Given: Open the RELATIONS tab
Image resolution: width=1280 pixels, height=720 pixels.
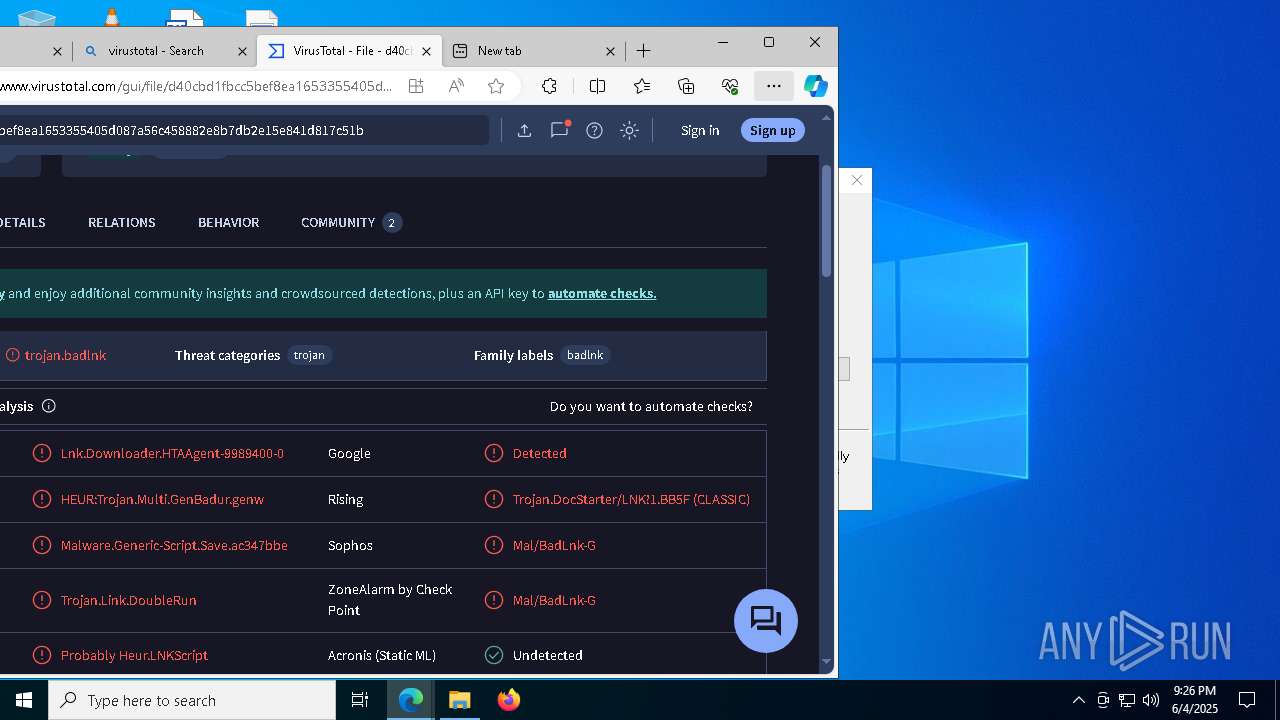Looking at the screenshot, I should (122, 222).
